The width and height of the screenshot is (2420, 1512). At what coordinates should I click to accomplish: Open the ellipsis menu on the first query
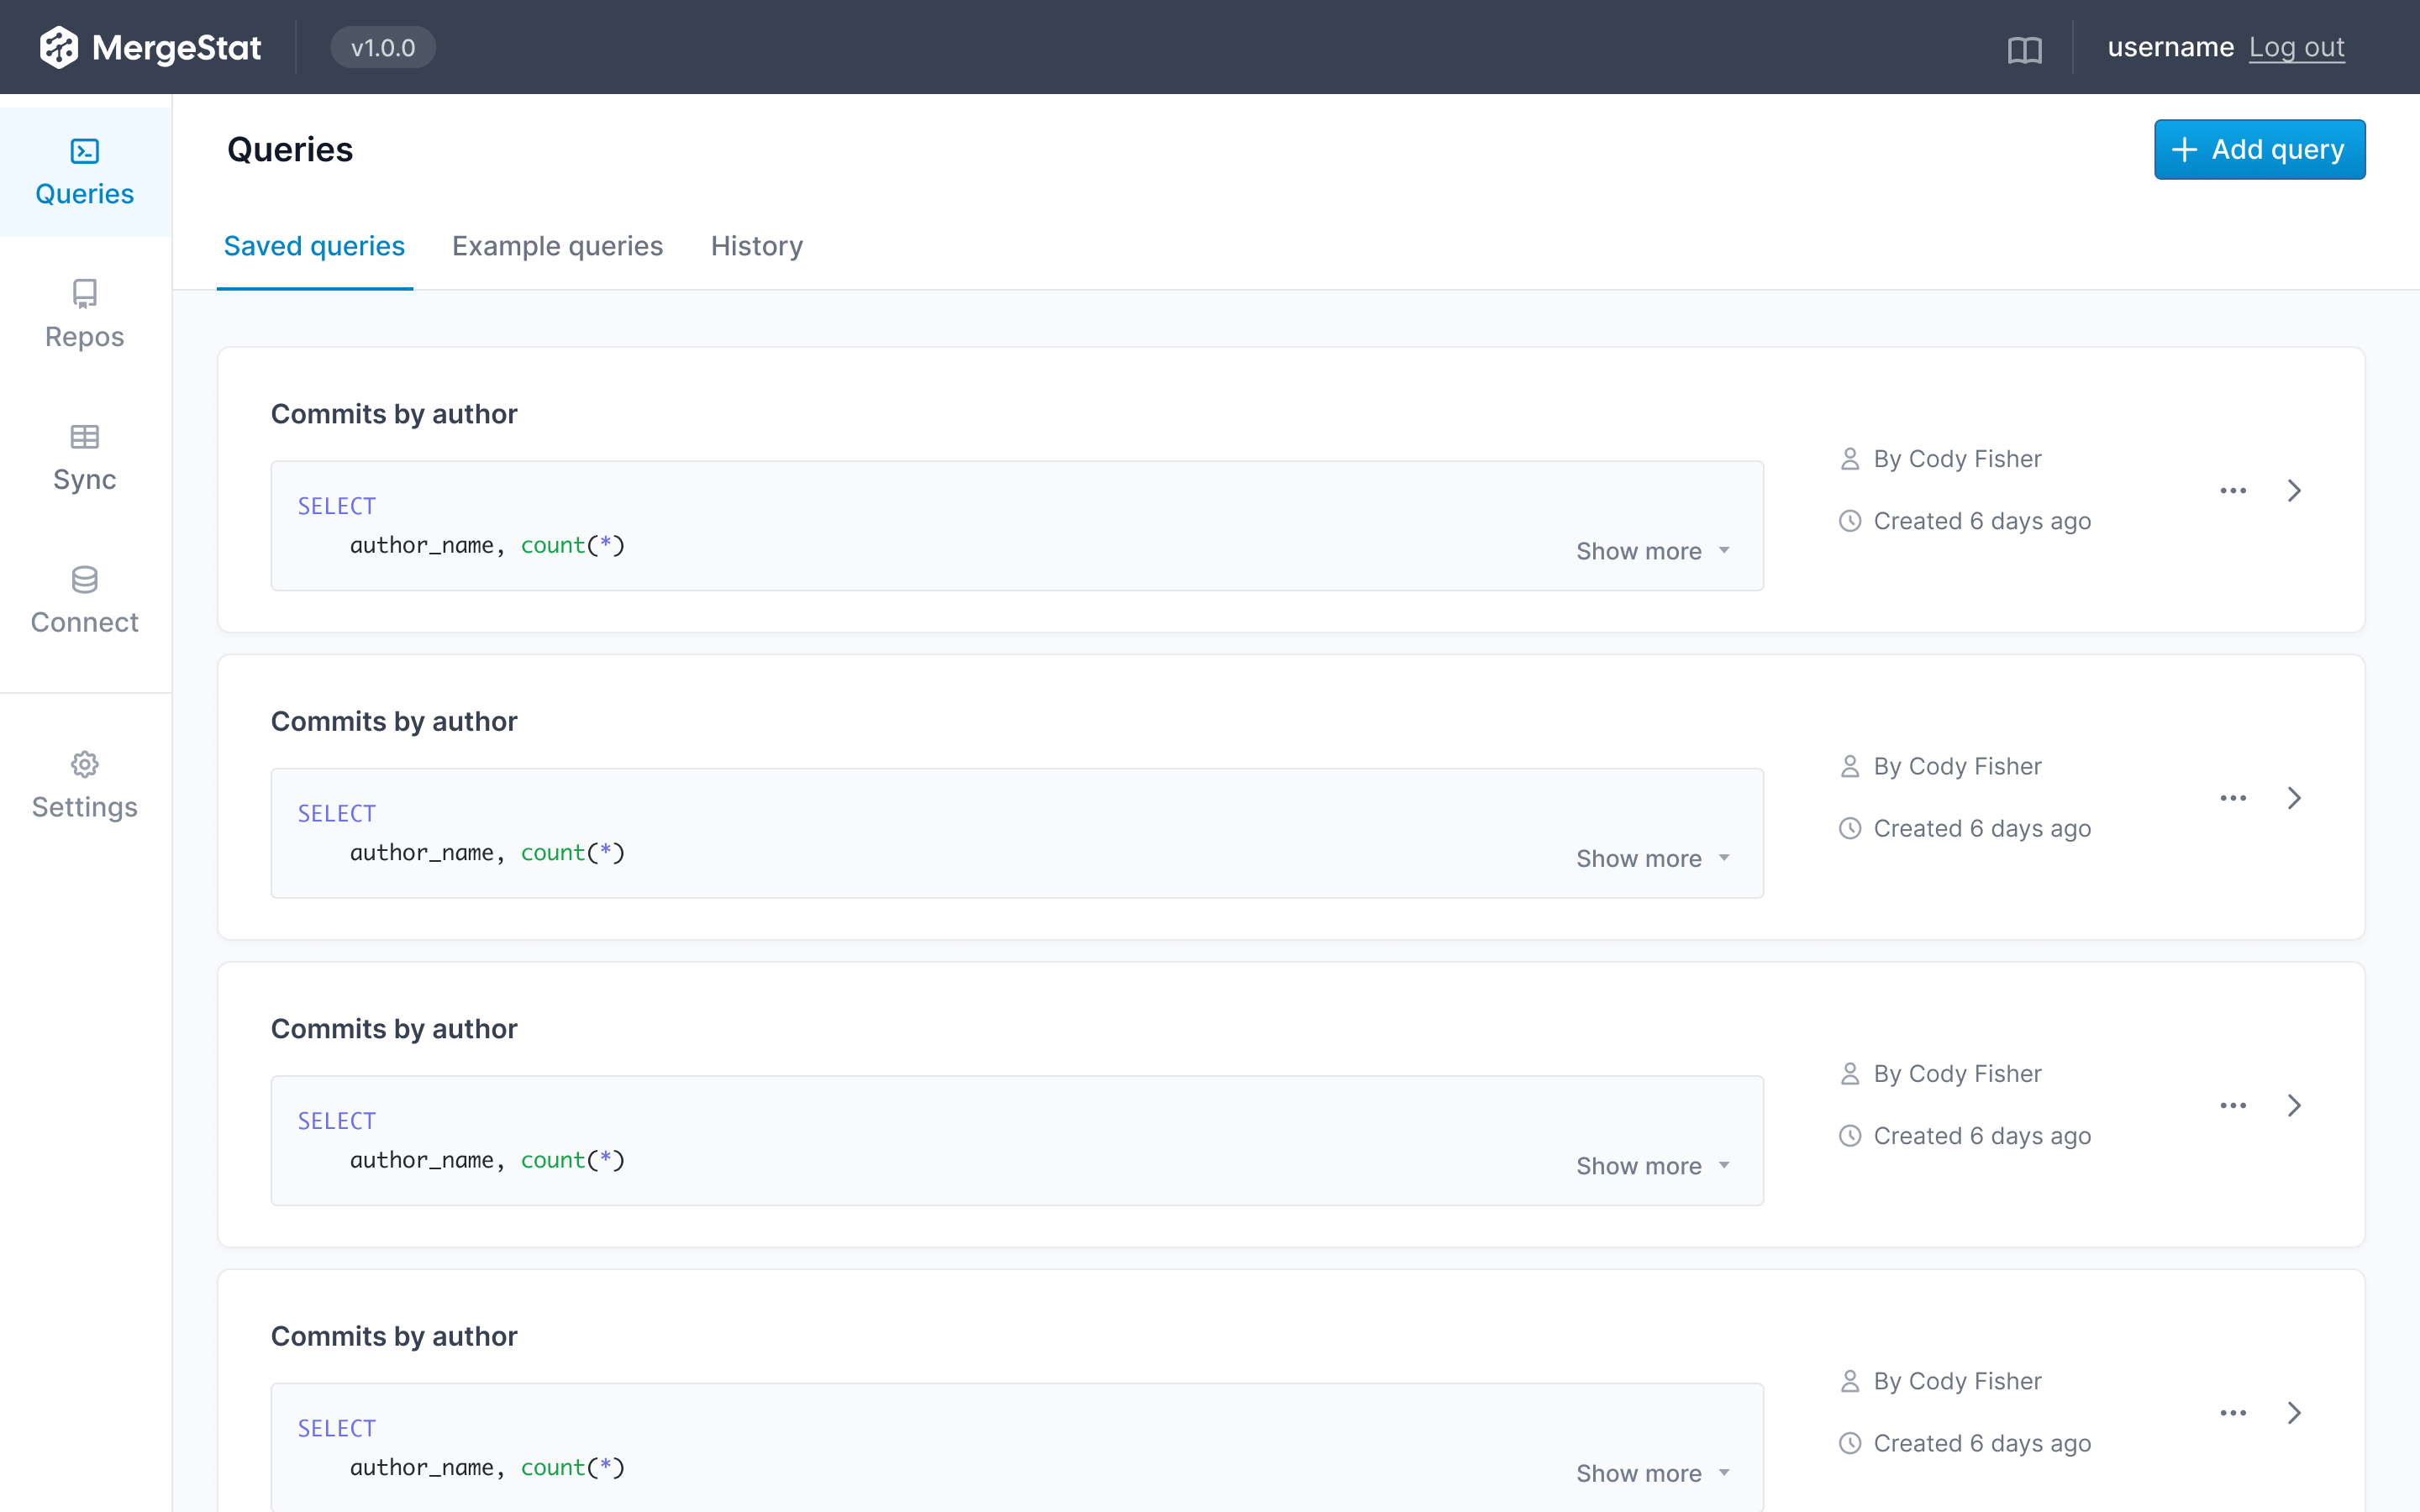(x=2234, y=490)
